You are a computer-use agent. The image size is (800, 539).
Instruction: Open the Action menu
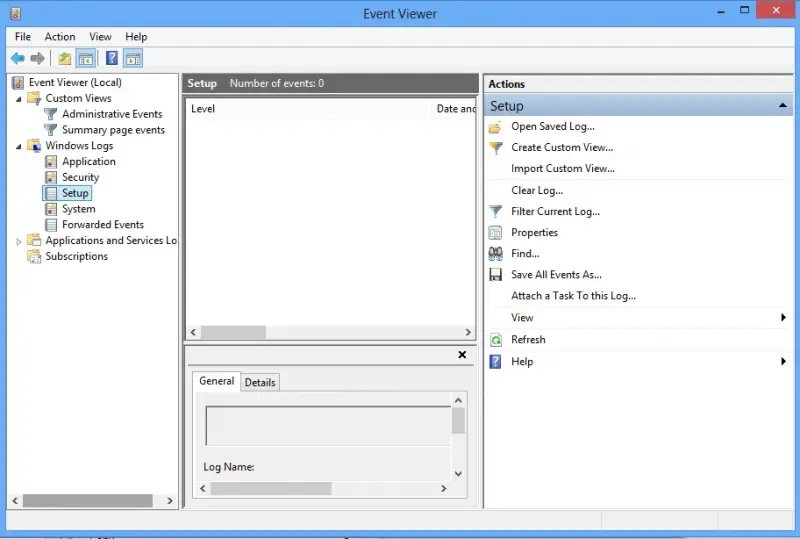pos(60,37)
